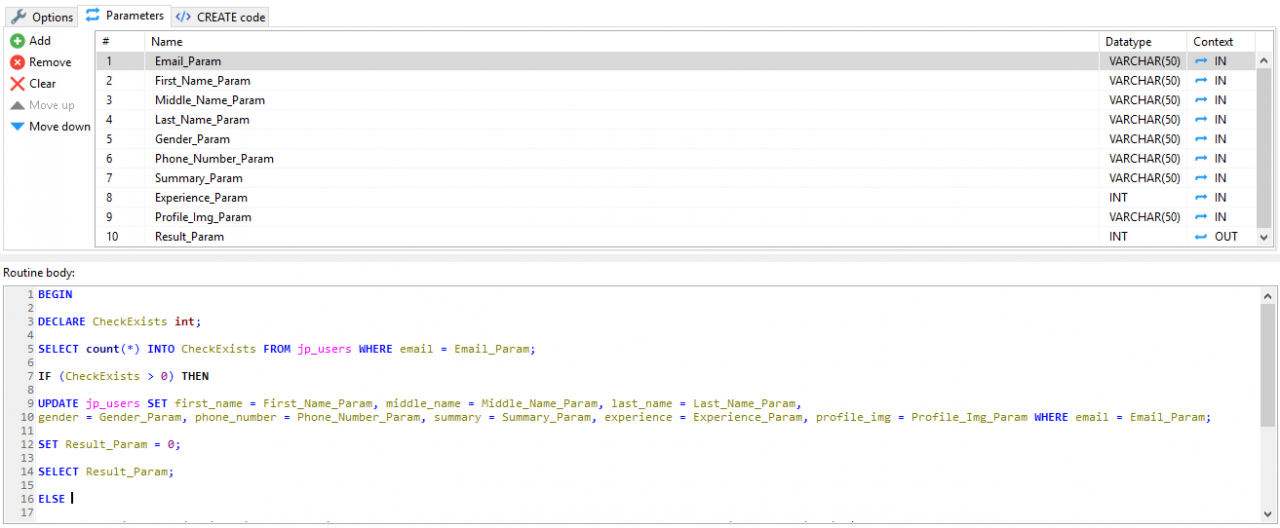Click the red Remove parameter icon
The image size is (1280, 528).
(x=17, y=62)
